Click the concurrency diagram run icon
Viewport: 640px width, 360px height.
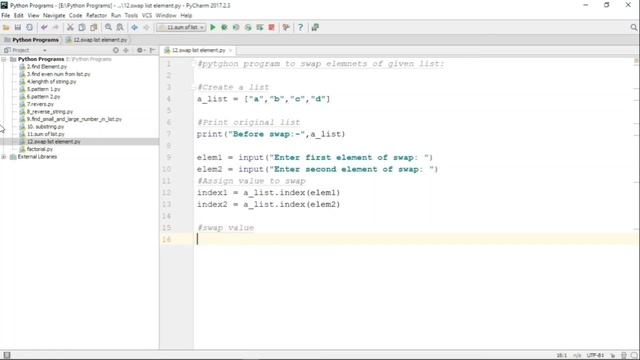coord(260,27)
